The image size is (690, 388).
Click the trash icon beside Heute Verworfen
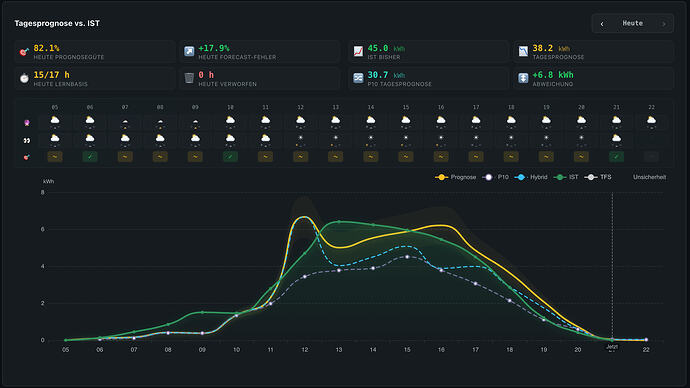click(x=189, y=78)
